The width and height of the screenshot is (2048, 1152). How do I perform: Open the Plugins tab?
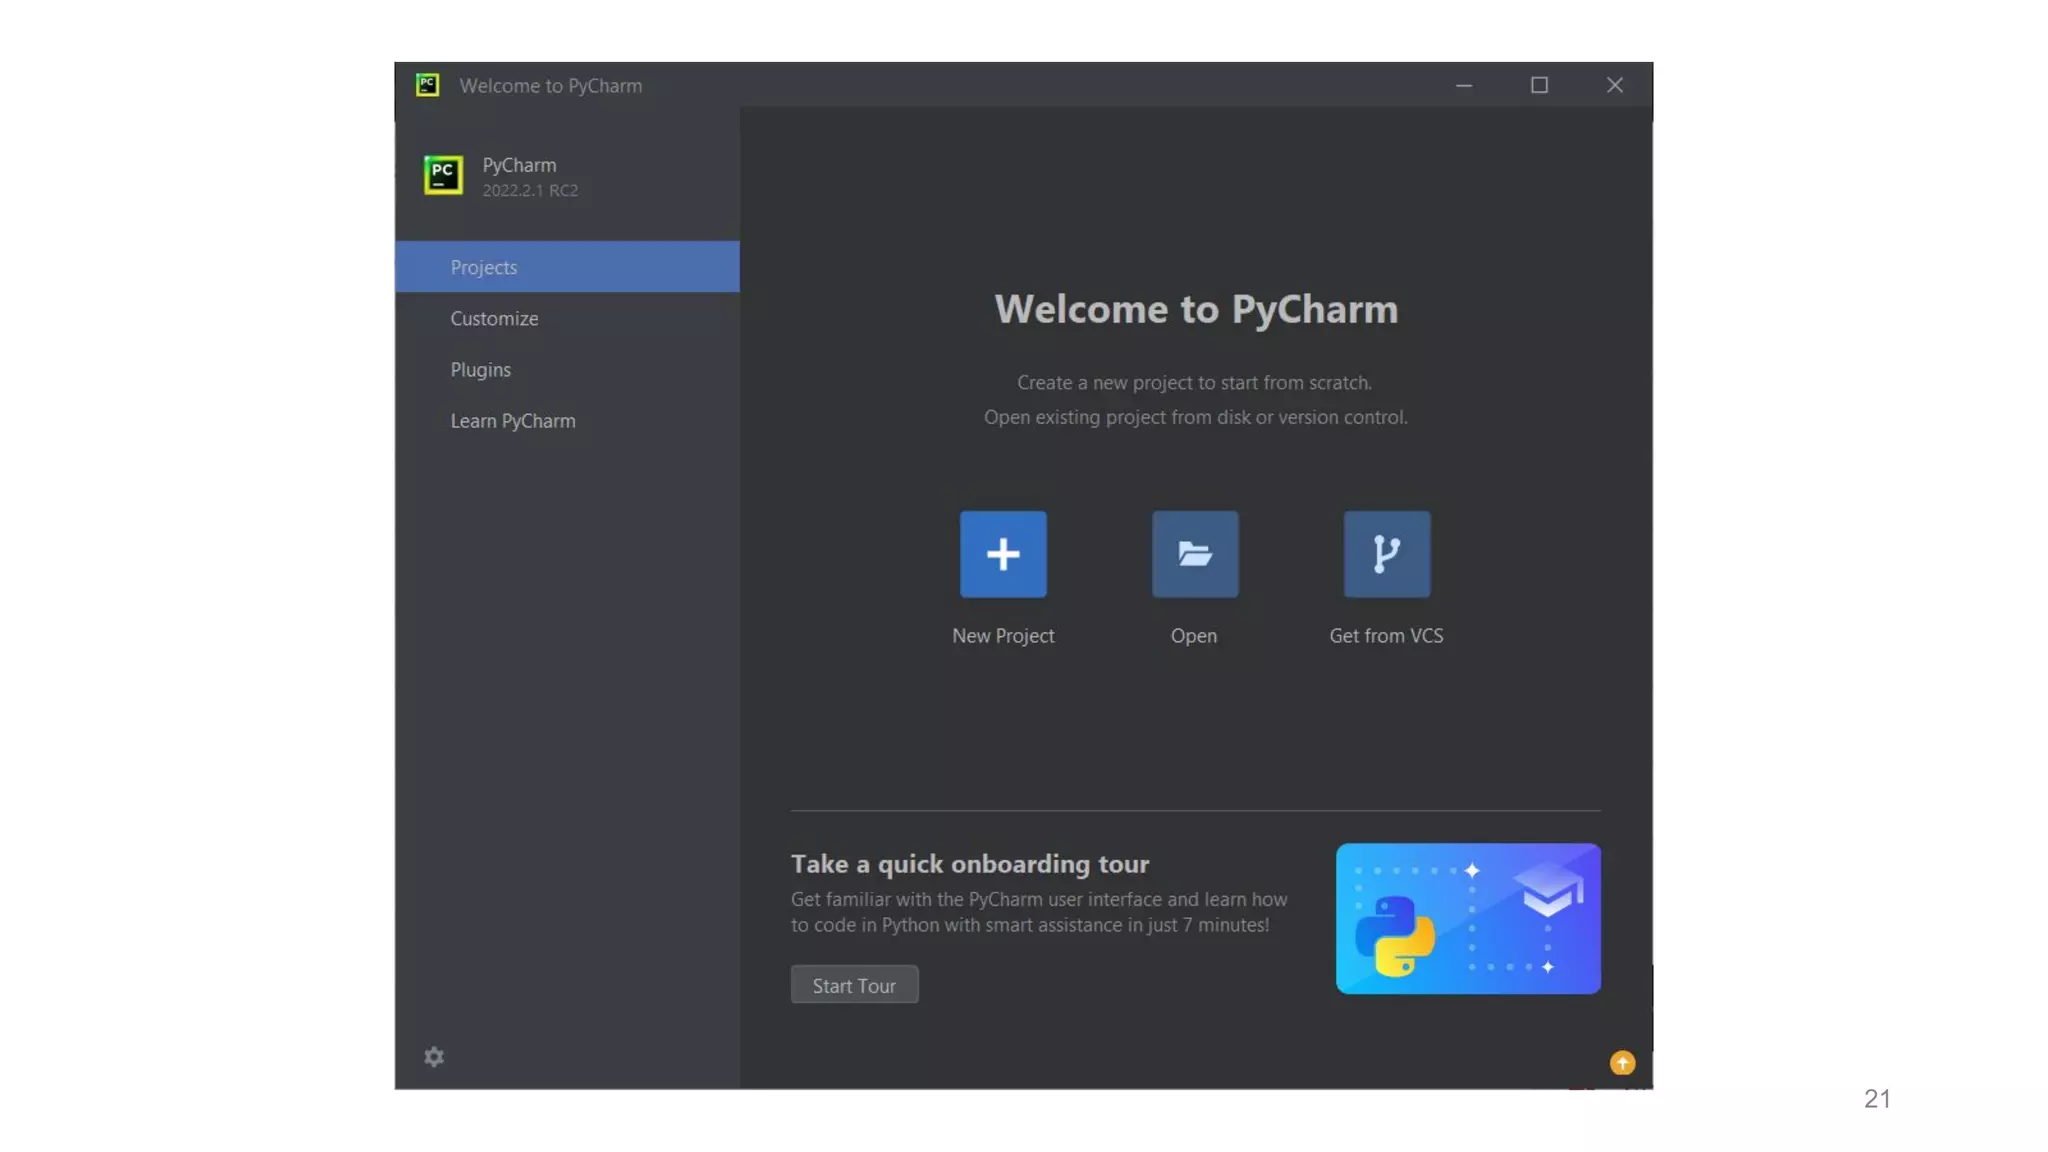[x=567, y=369]
